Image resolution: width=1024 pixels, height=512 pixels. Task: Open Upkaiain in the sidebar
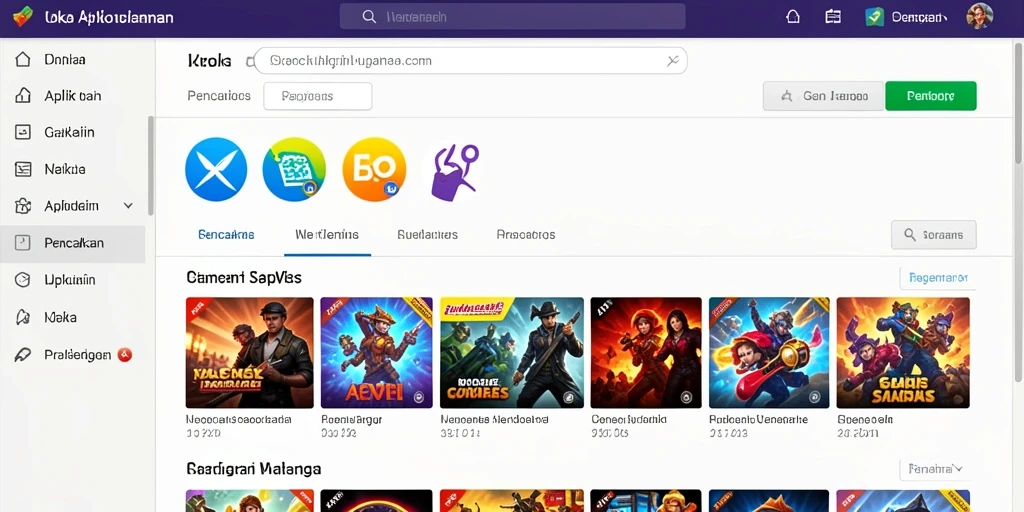coord(70,280)
